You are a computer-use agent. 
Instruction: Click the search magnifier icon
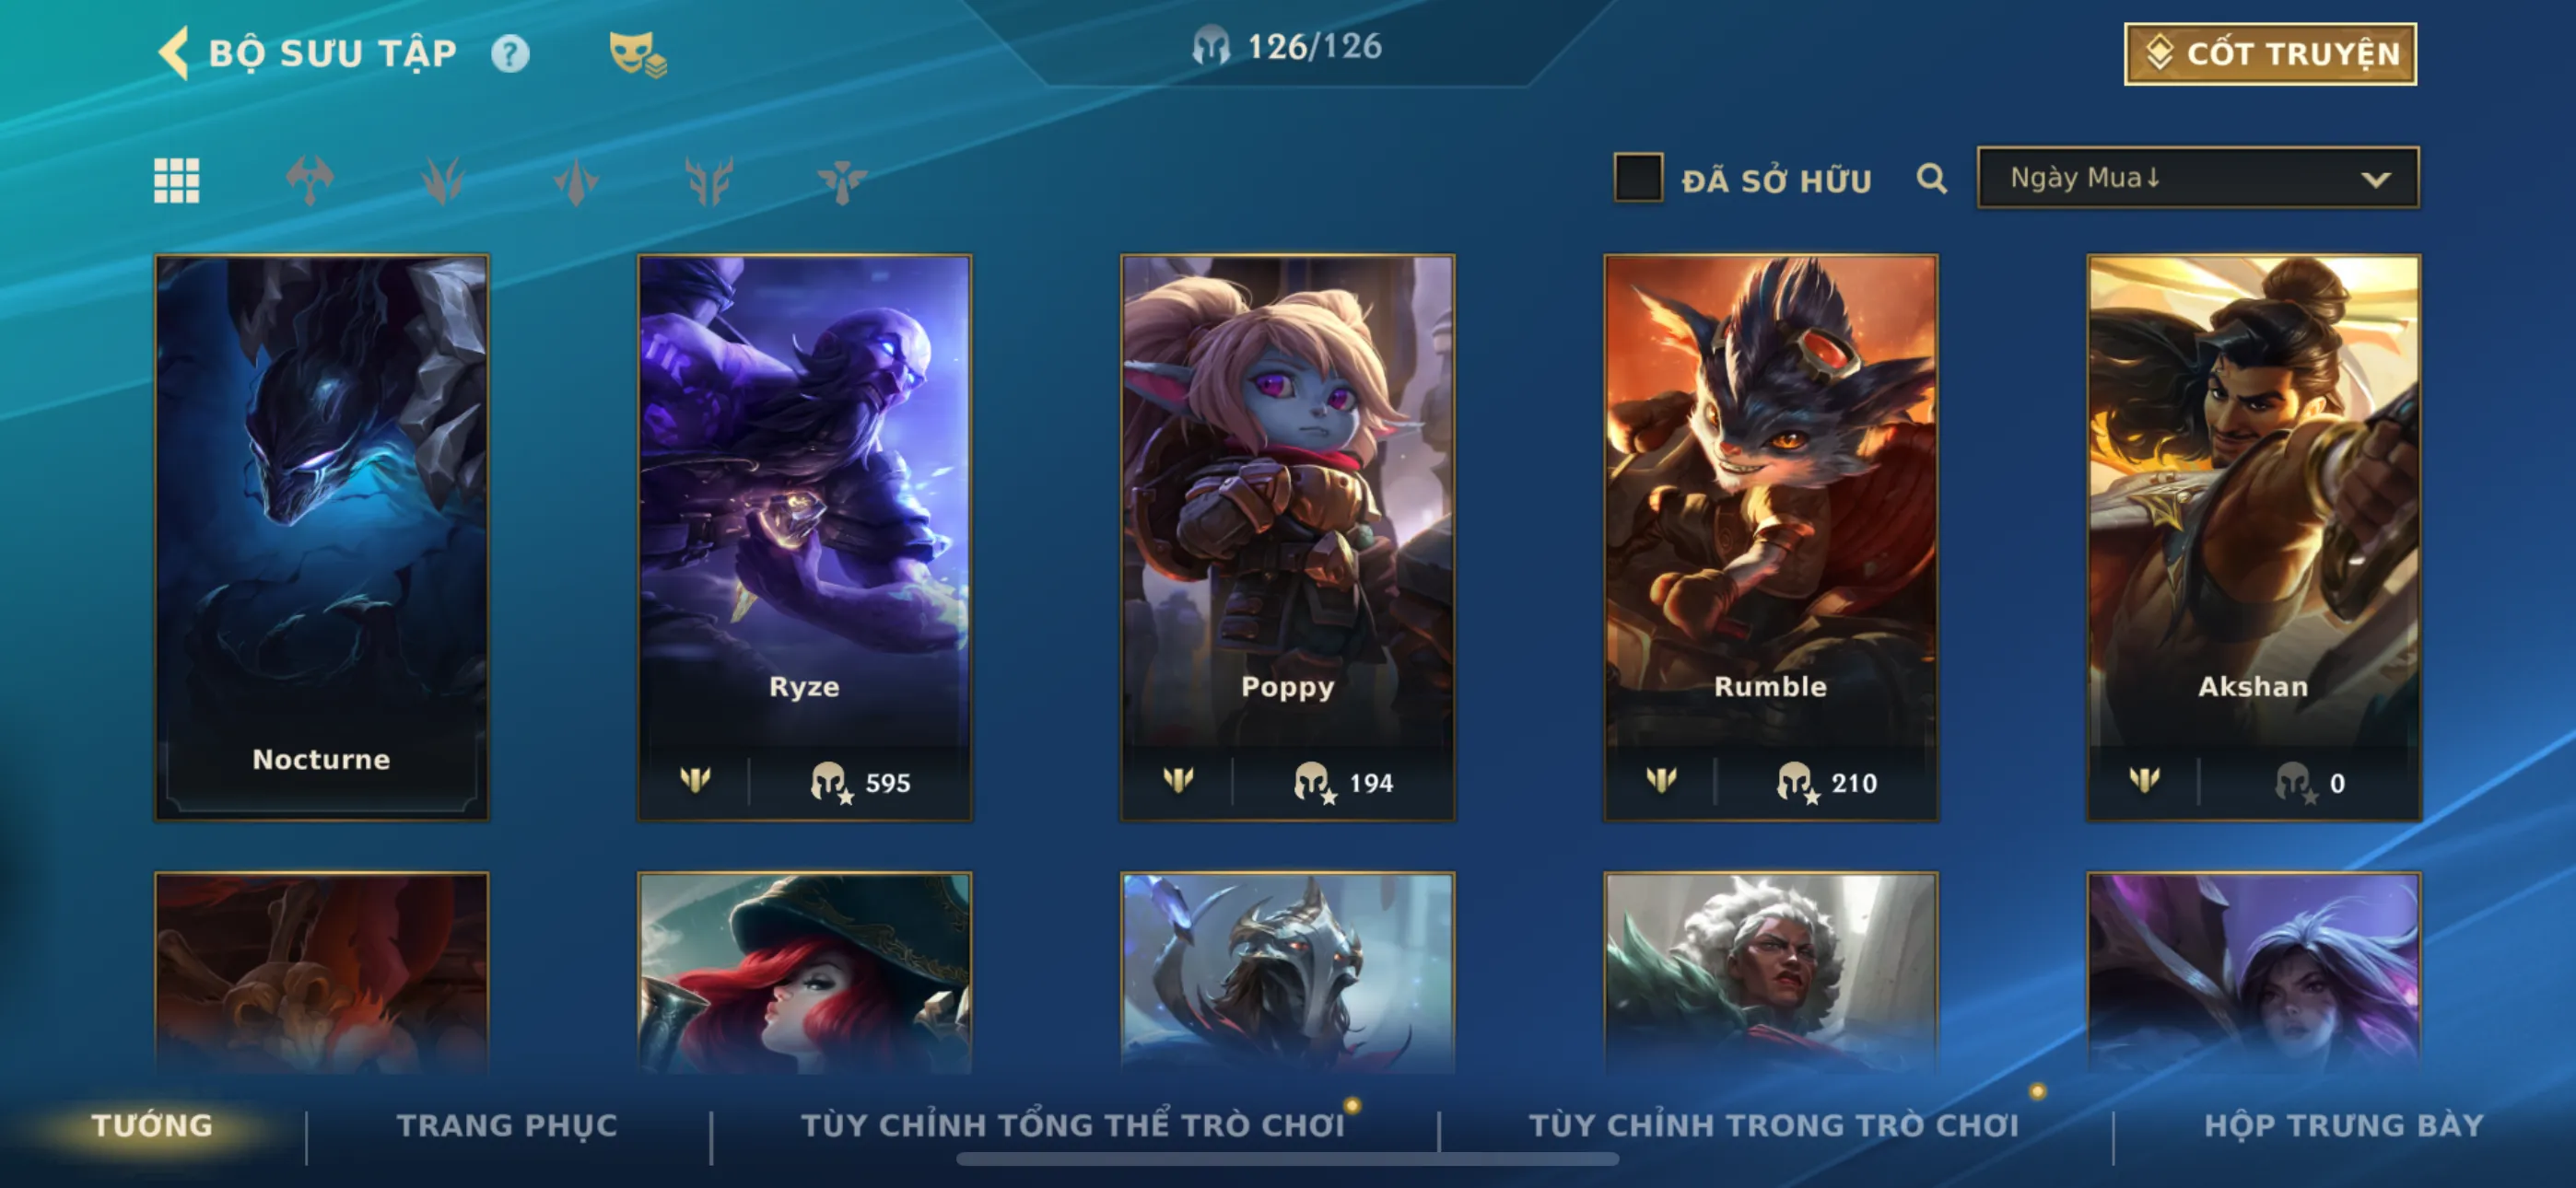(1931, 179)
